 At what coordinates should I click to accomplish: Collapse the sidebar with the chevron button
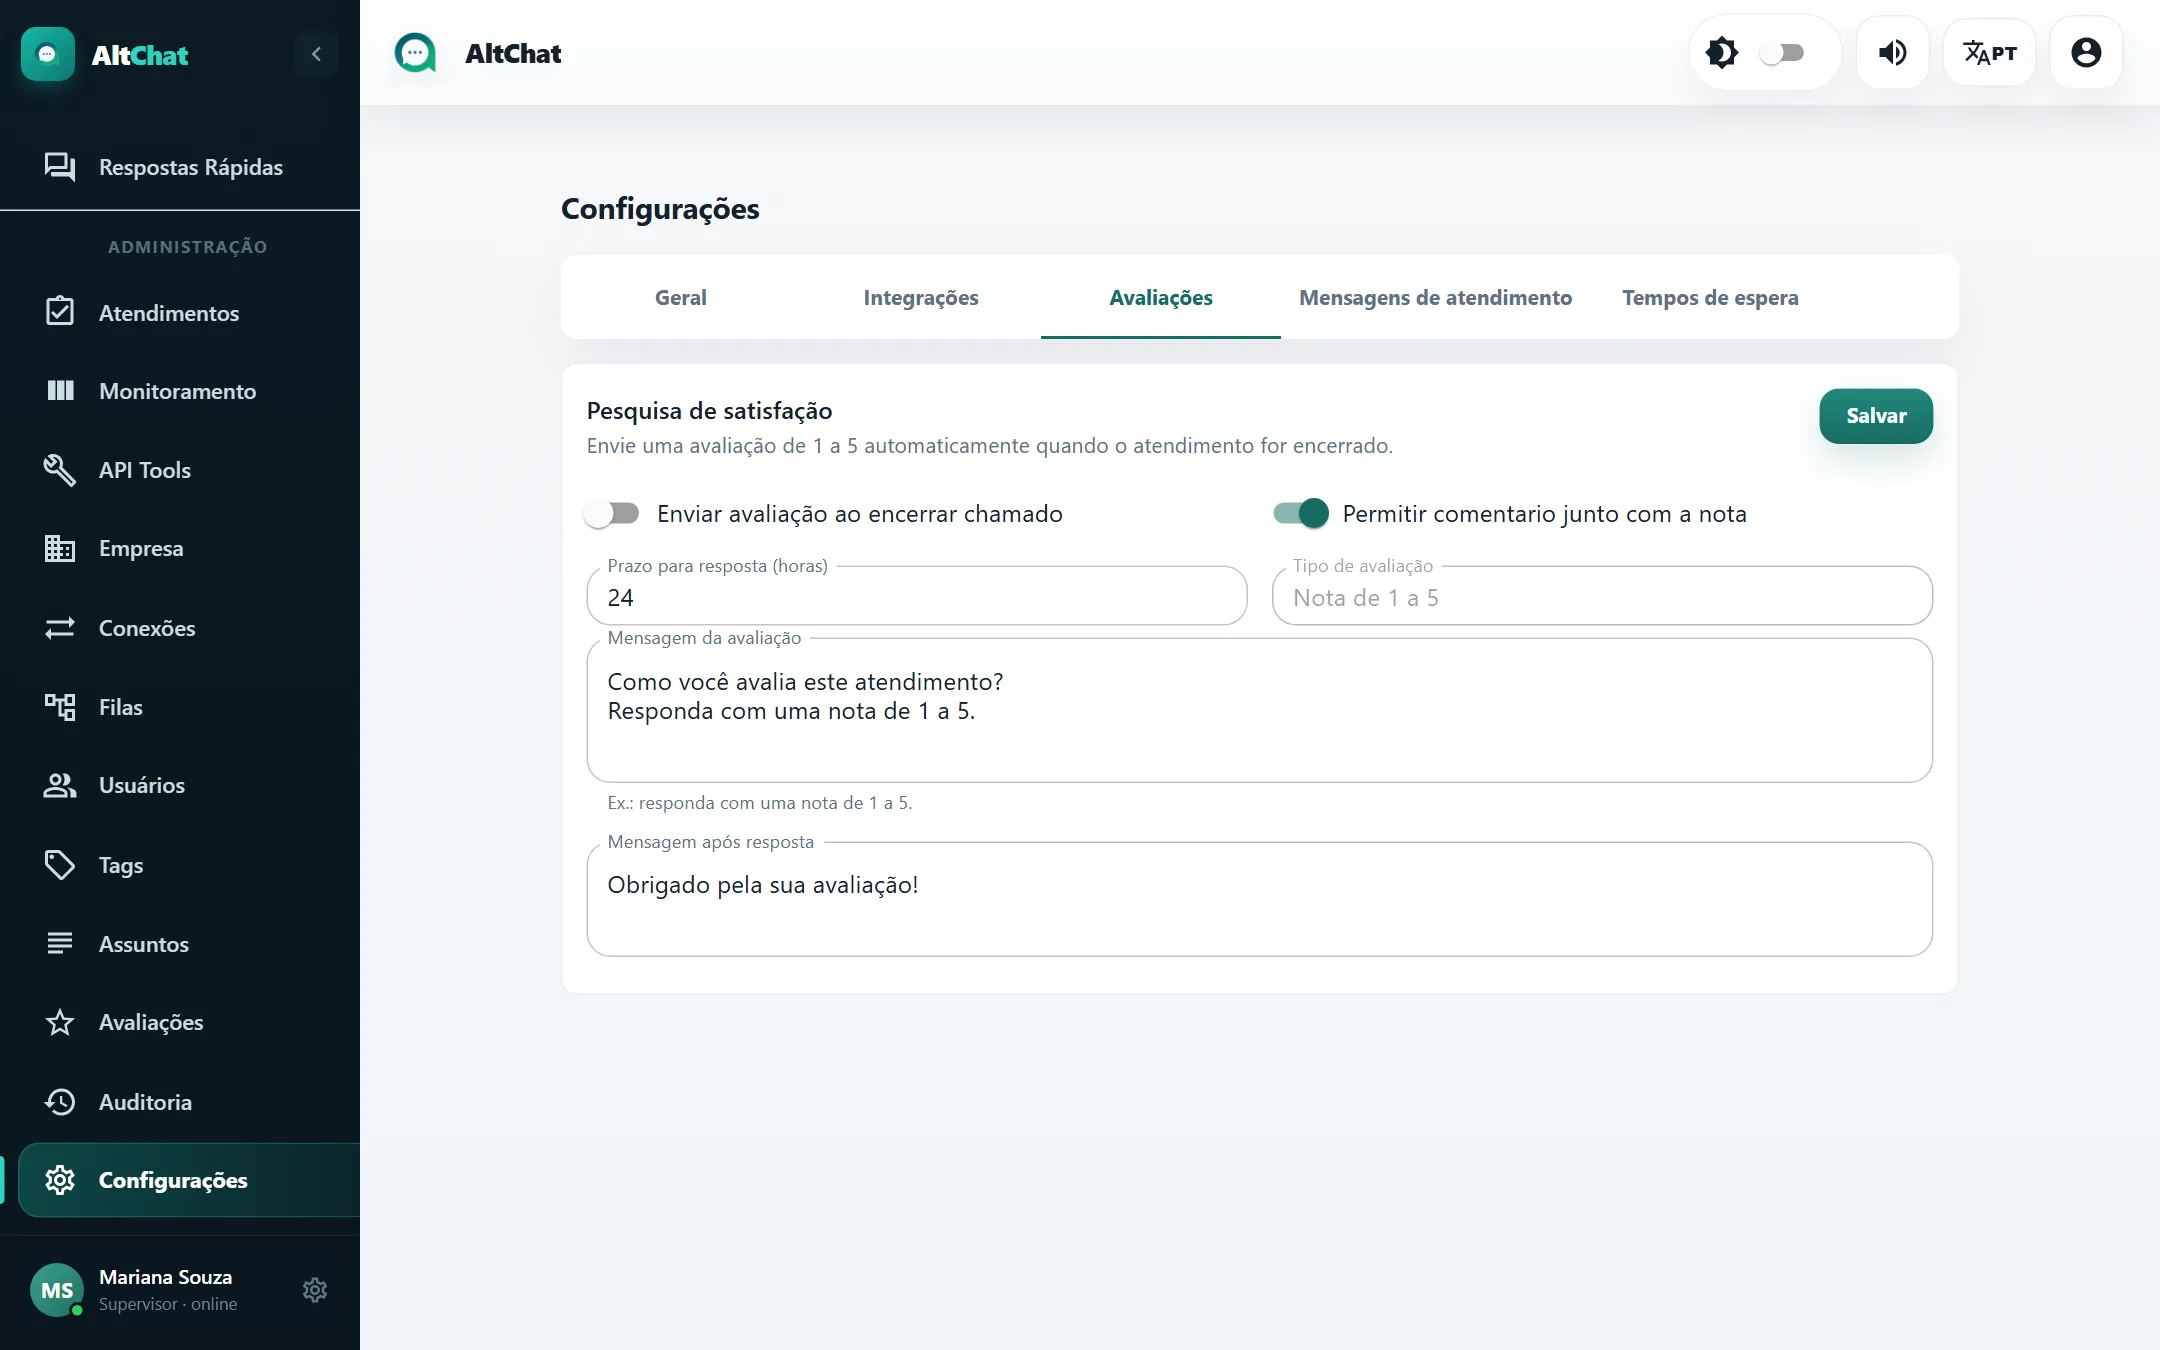(316, 54)
